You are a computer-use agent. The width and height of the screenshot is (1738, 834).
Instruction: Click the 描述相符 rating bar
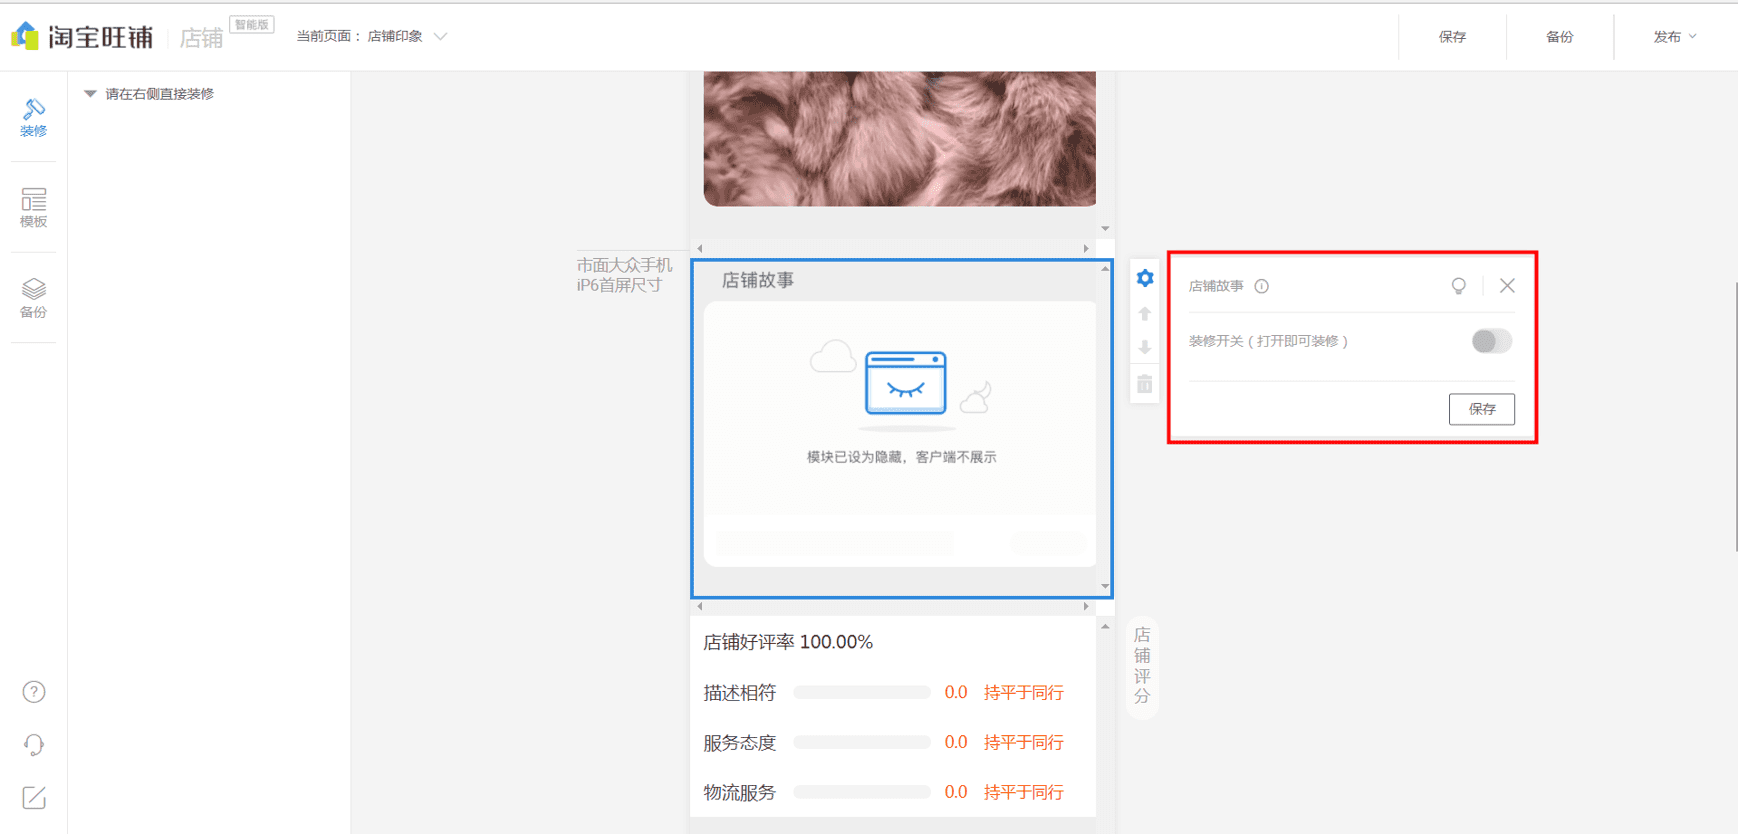pos(862,692)
